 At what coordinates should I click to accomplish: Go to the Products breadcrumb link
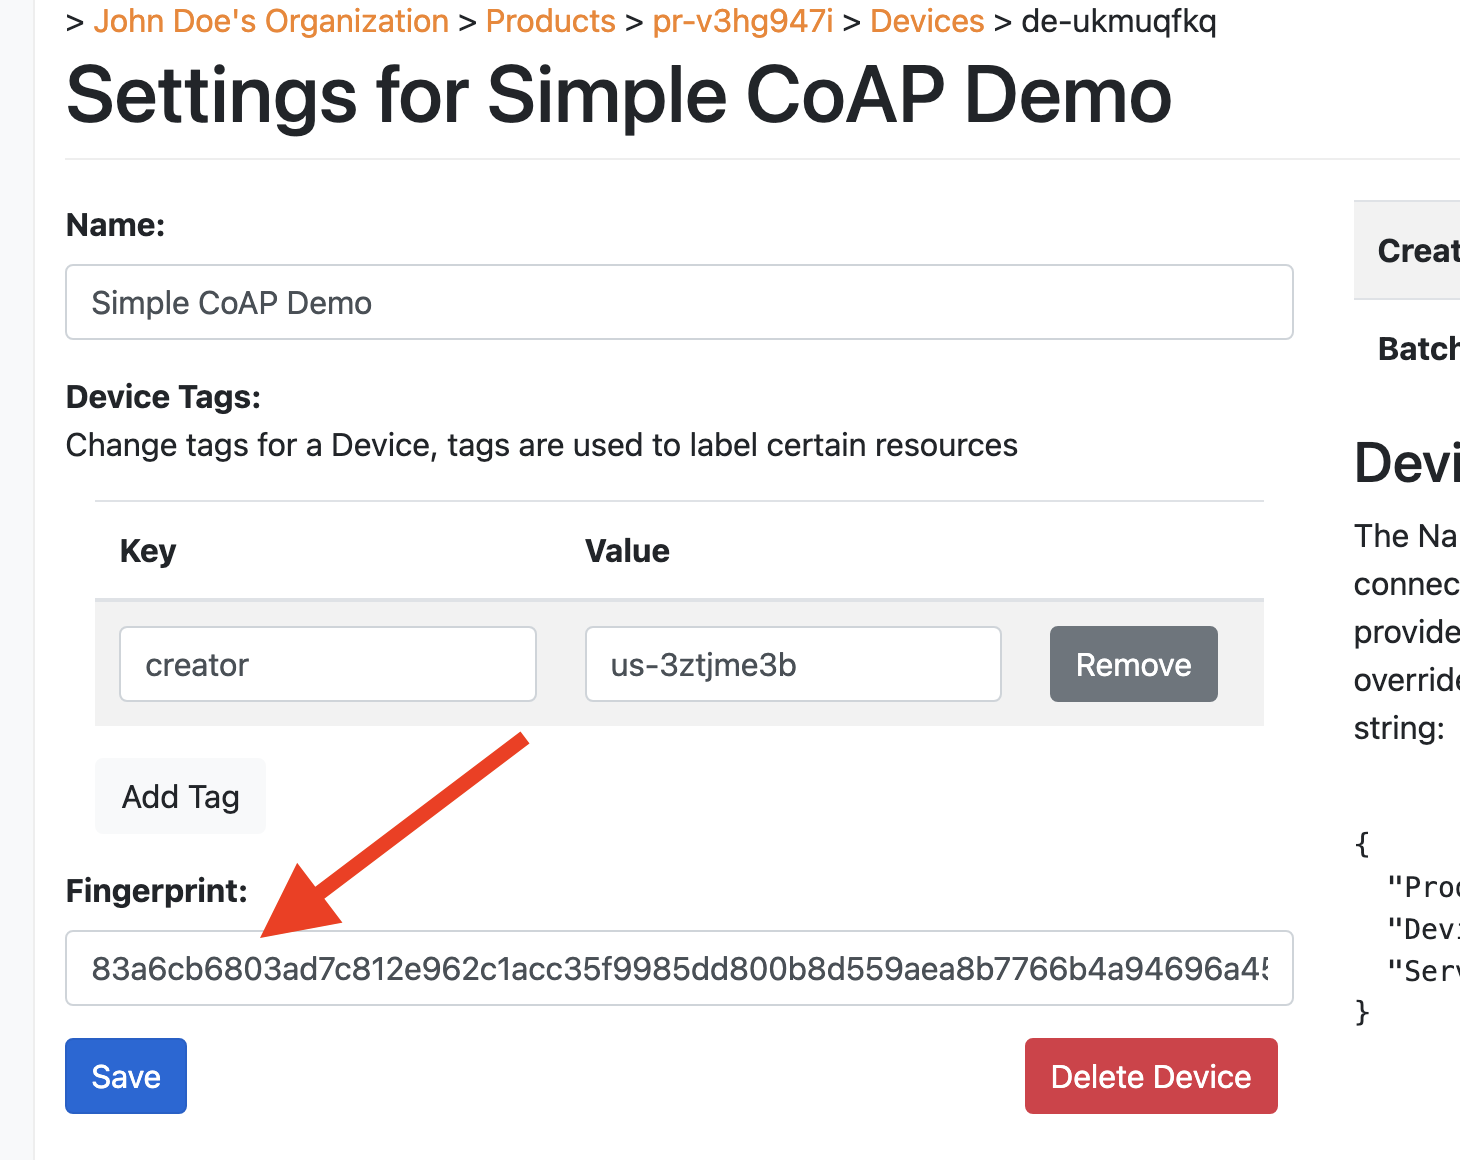550,21
